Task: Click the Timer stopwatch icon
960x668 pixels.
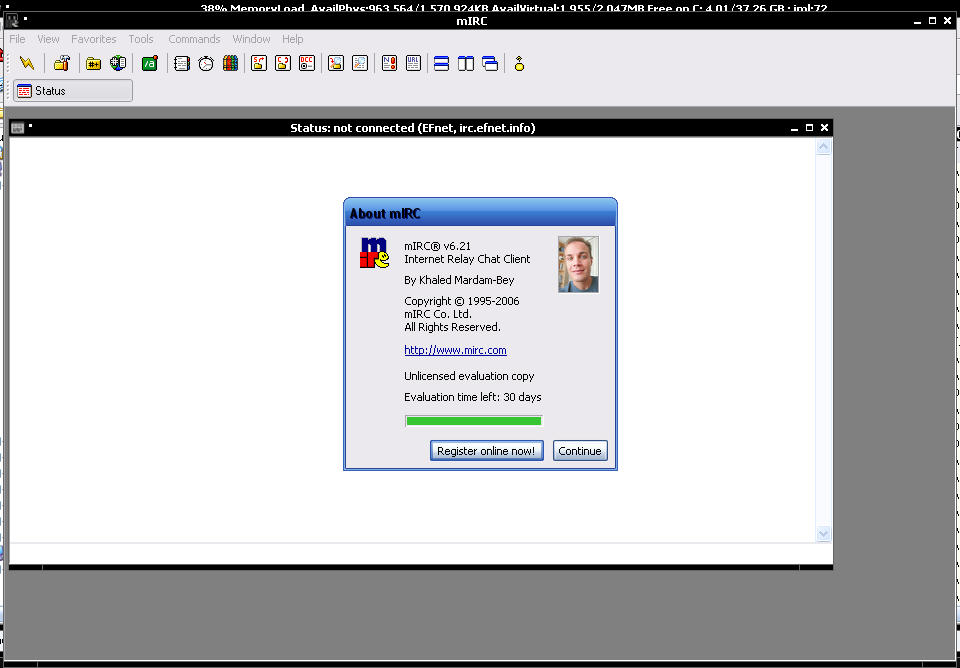Action: 206,63
